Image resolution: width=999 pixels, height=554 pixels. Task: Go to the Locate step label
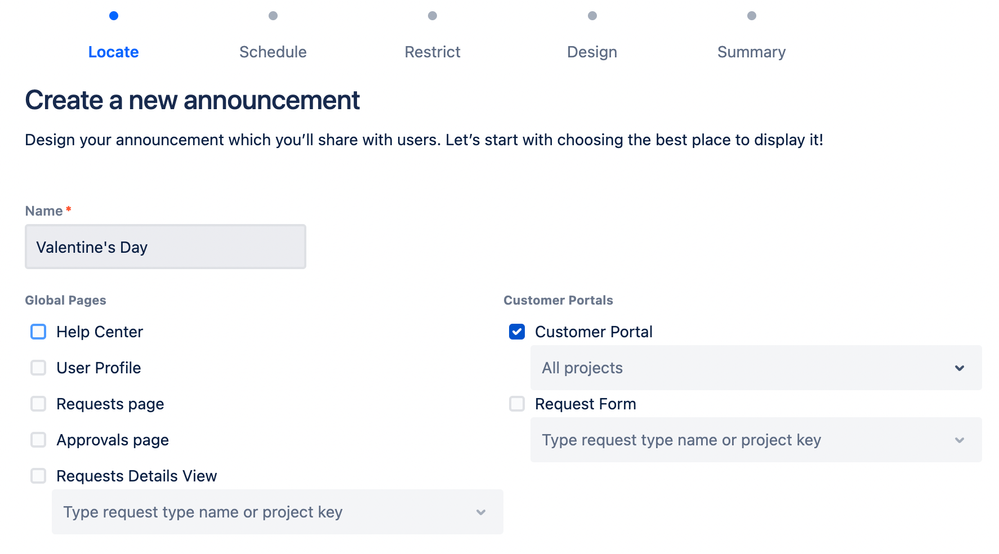[113, 52]
